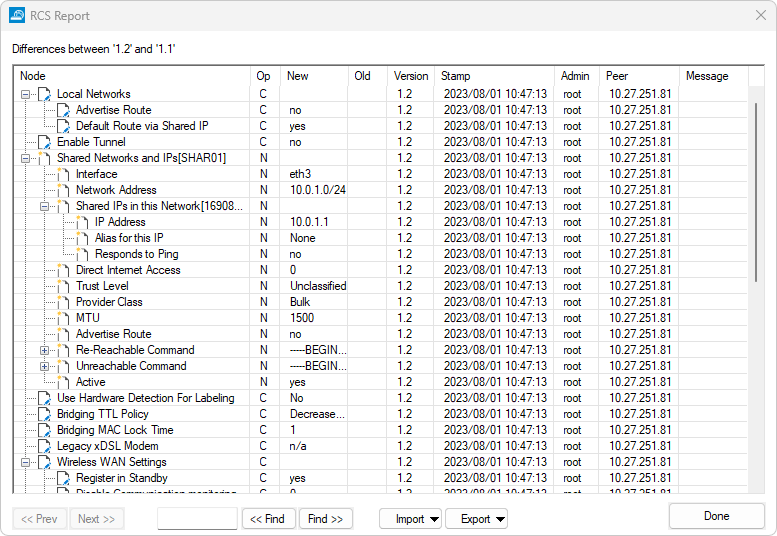This screenshot has height=536, width=777.
Task: Click the Shared Networks and IPs[SHAR01] icon
Action: point(45,158)
